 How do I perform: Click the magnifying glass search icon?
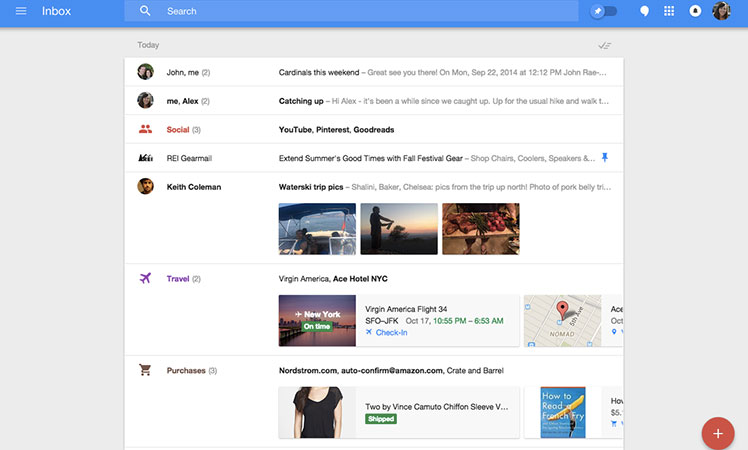click(145, 11)
